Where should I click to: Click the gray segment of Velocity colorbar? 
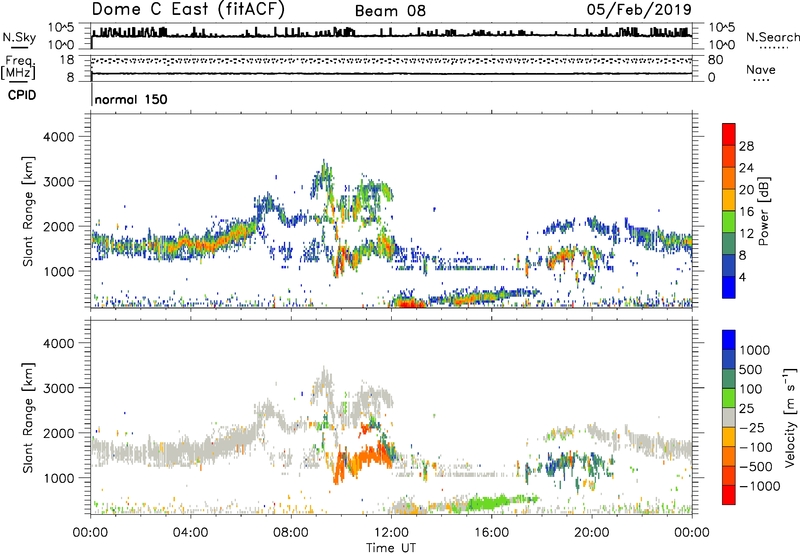729,417
